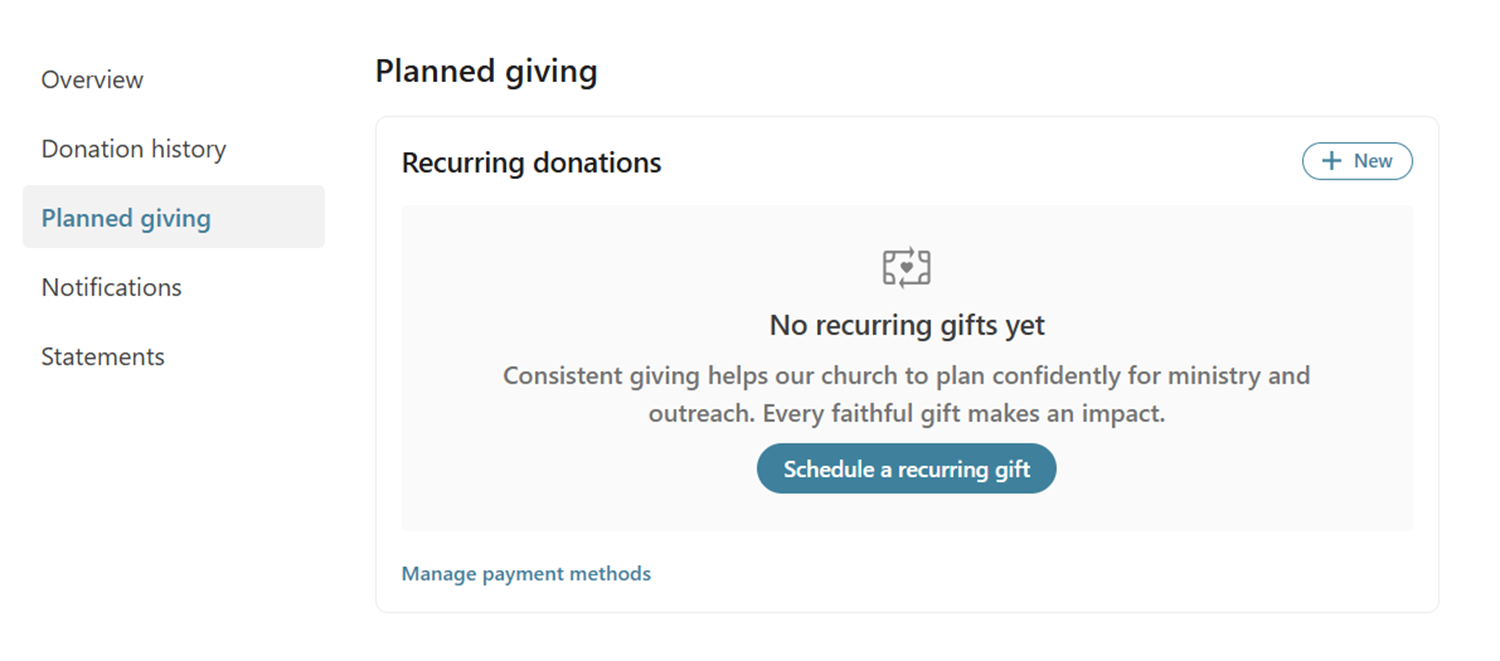Click the "No recurring gifts yet" message
The height and width of the screenshot is (661, 1500).
click(x=907, y=325)
